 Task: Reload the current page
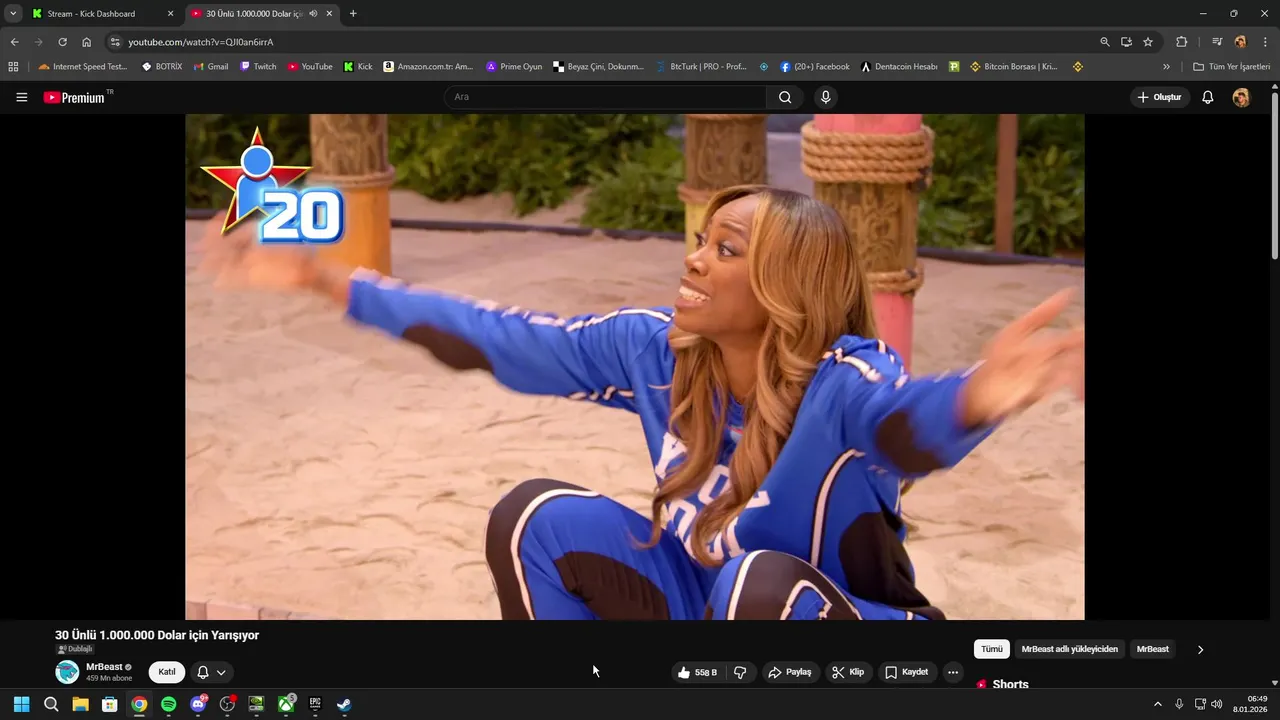[62, 42]
